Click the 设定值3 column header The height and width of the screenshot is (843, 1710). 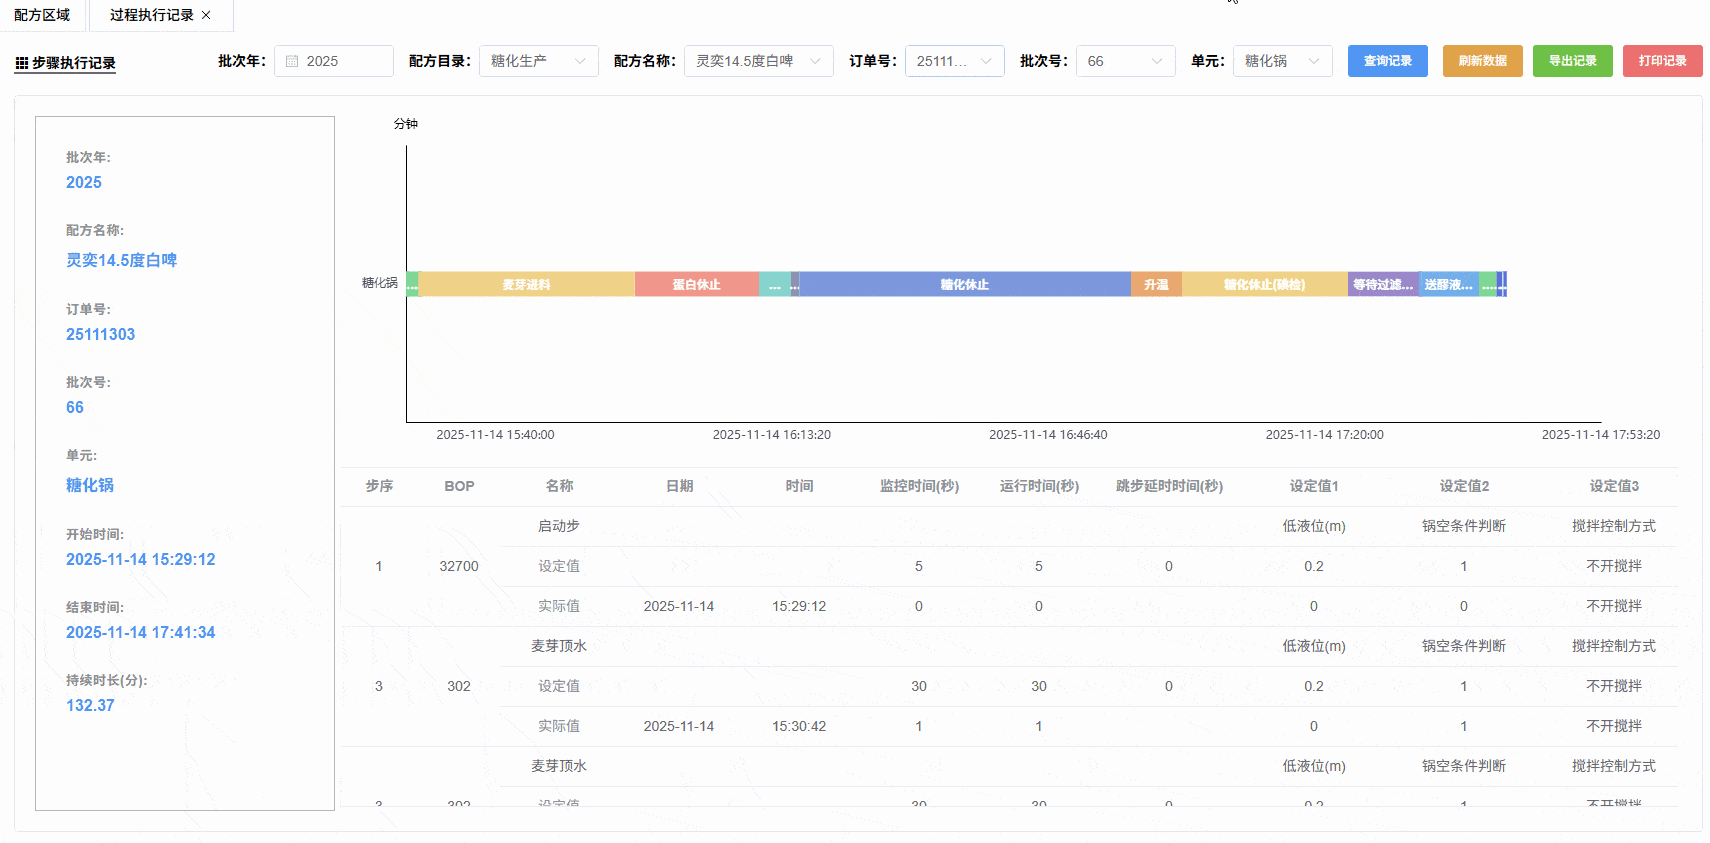[x=1614, y=486]
